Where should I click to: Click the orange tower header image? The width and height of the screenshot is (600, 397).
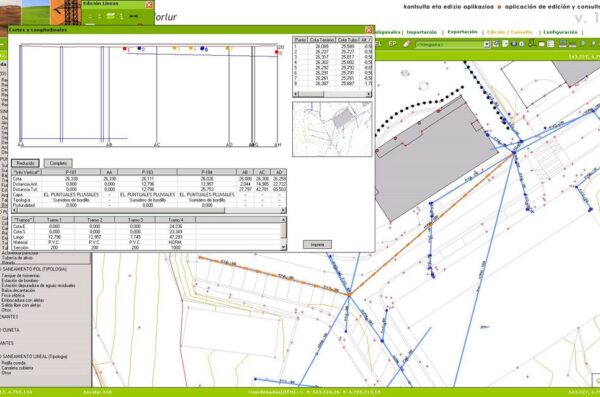tap(65, 12)
